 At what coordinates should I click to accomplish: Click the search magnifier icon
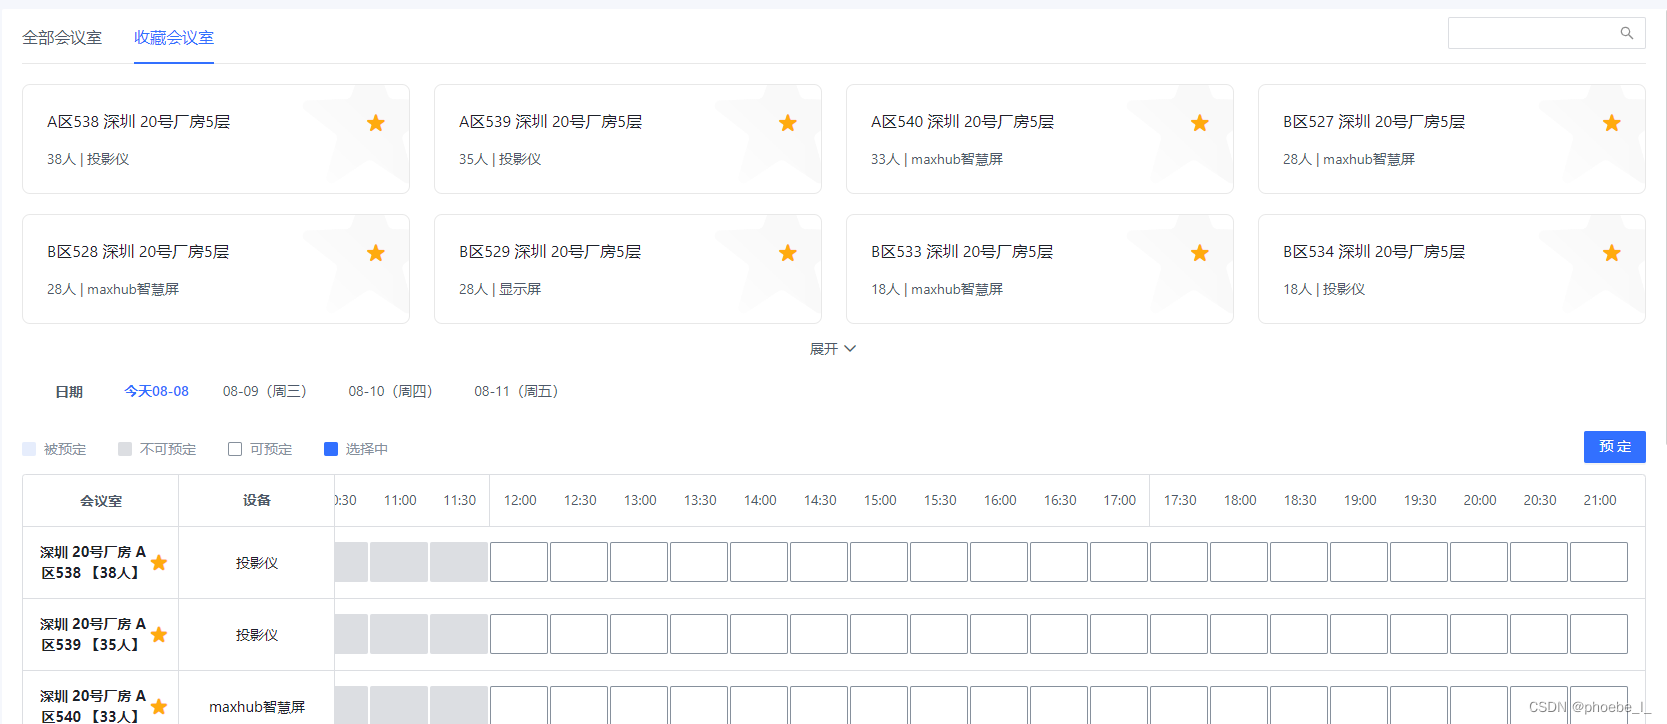click(x=1627, y=33)
